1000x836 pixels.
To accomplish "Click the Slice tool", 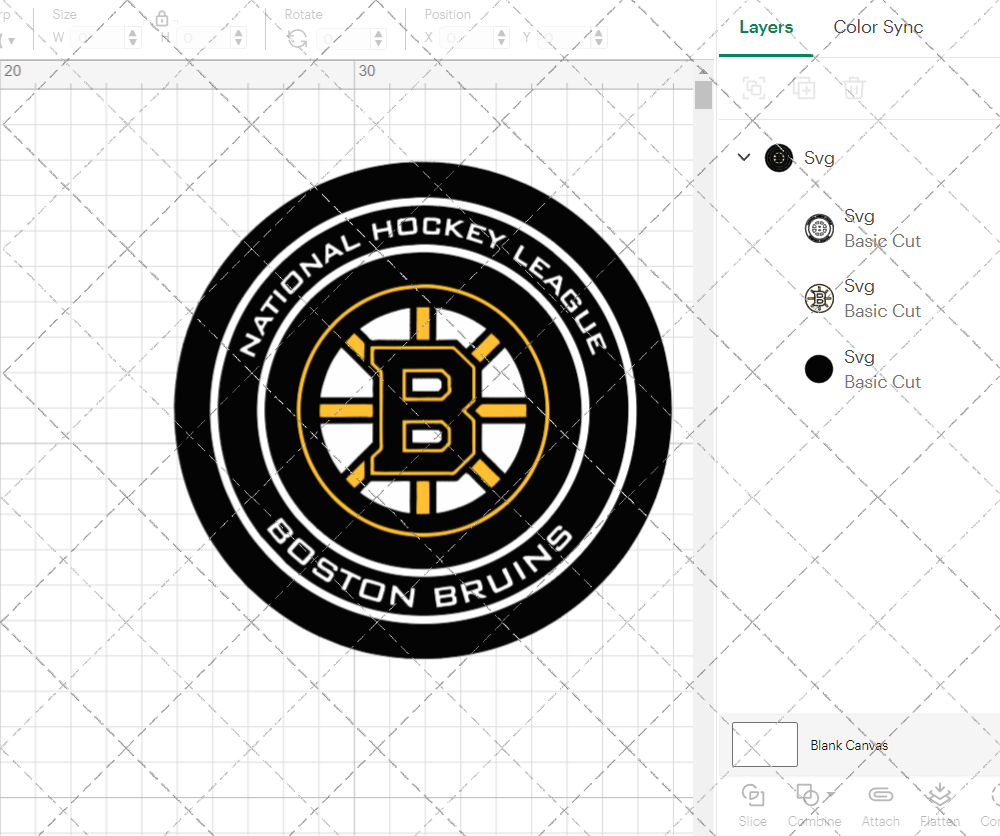I will tap(753, 806).
